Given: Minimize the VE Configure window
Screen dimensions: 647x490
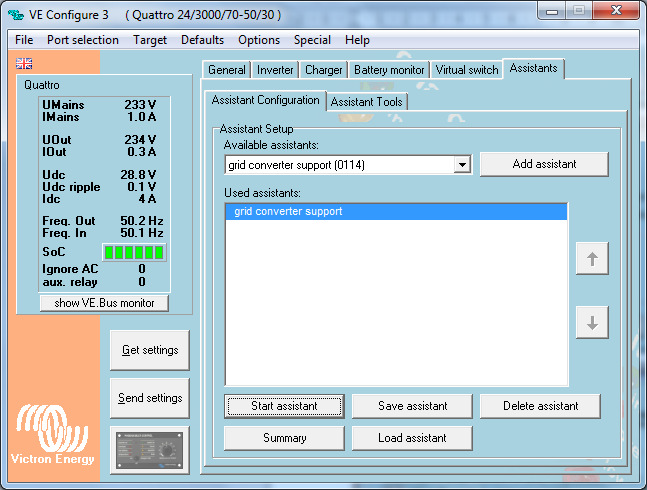Looking at the screenshot, I should click(x=552, y=11).
